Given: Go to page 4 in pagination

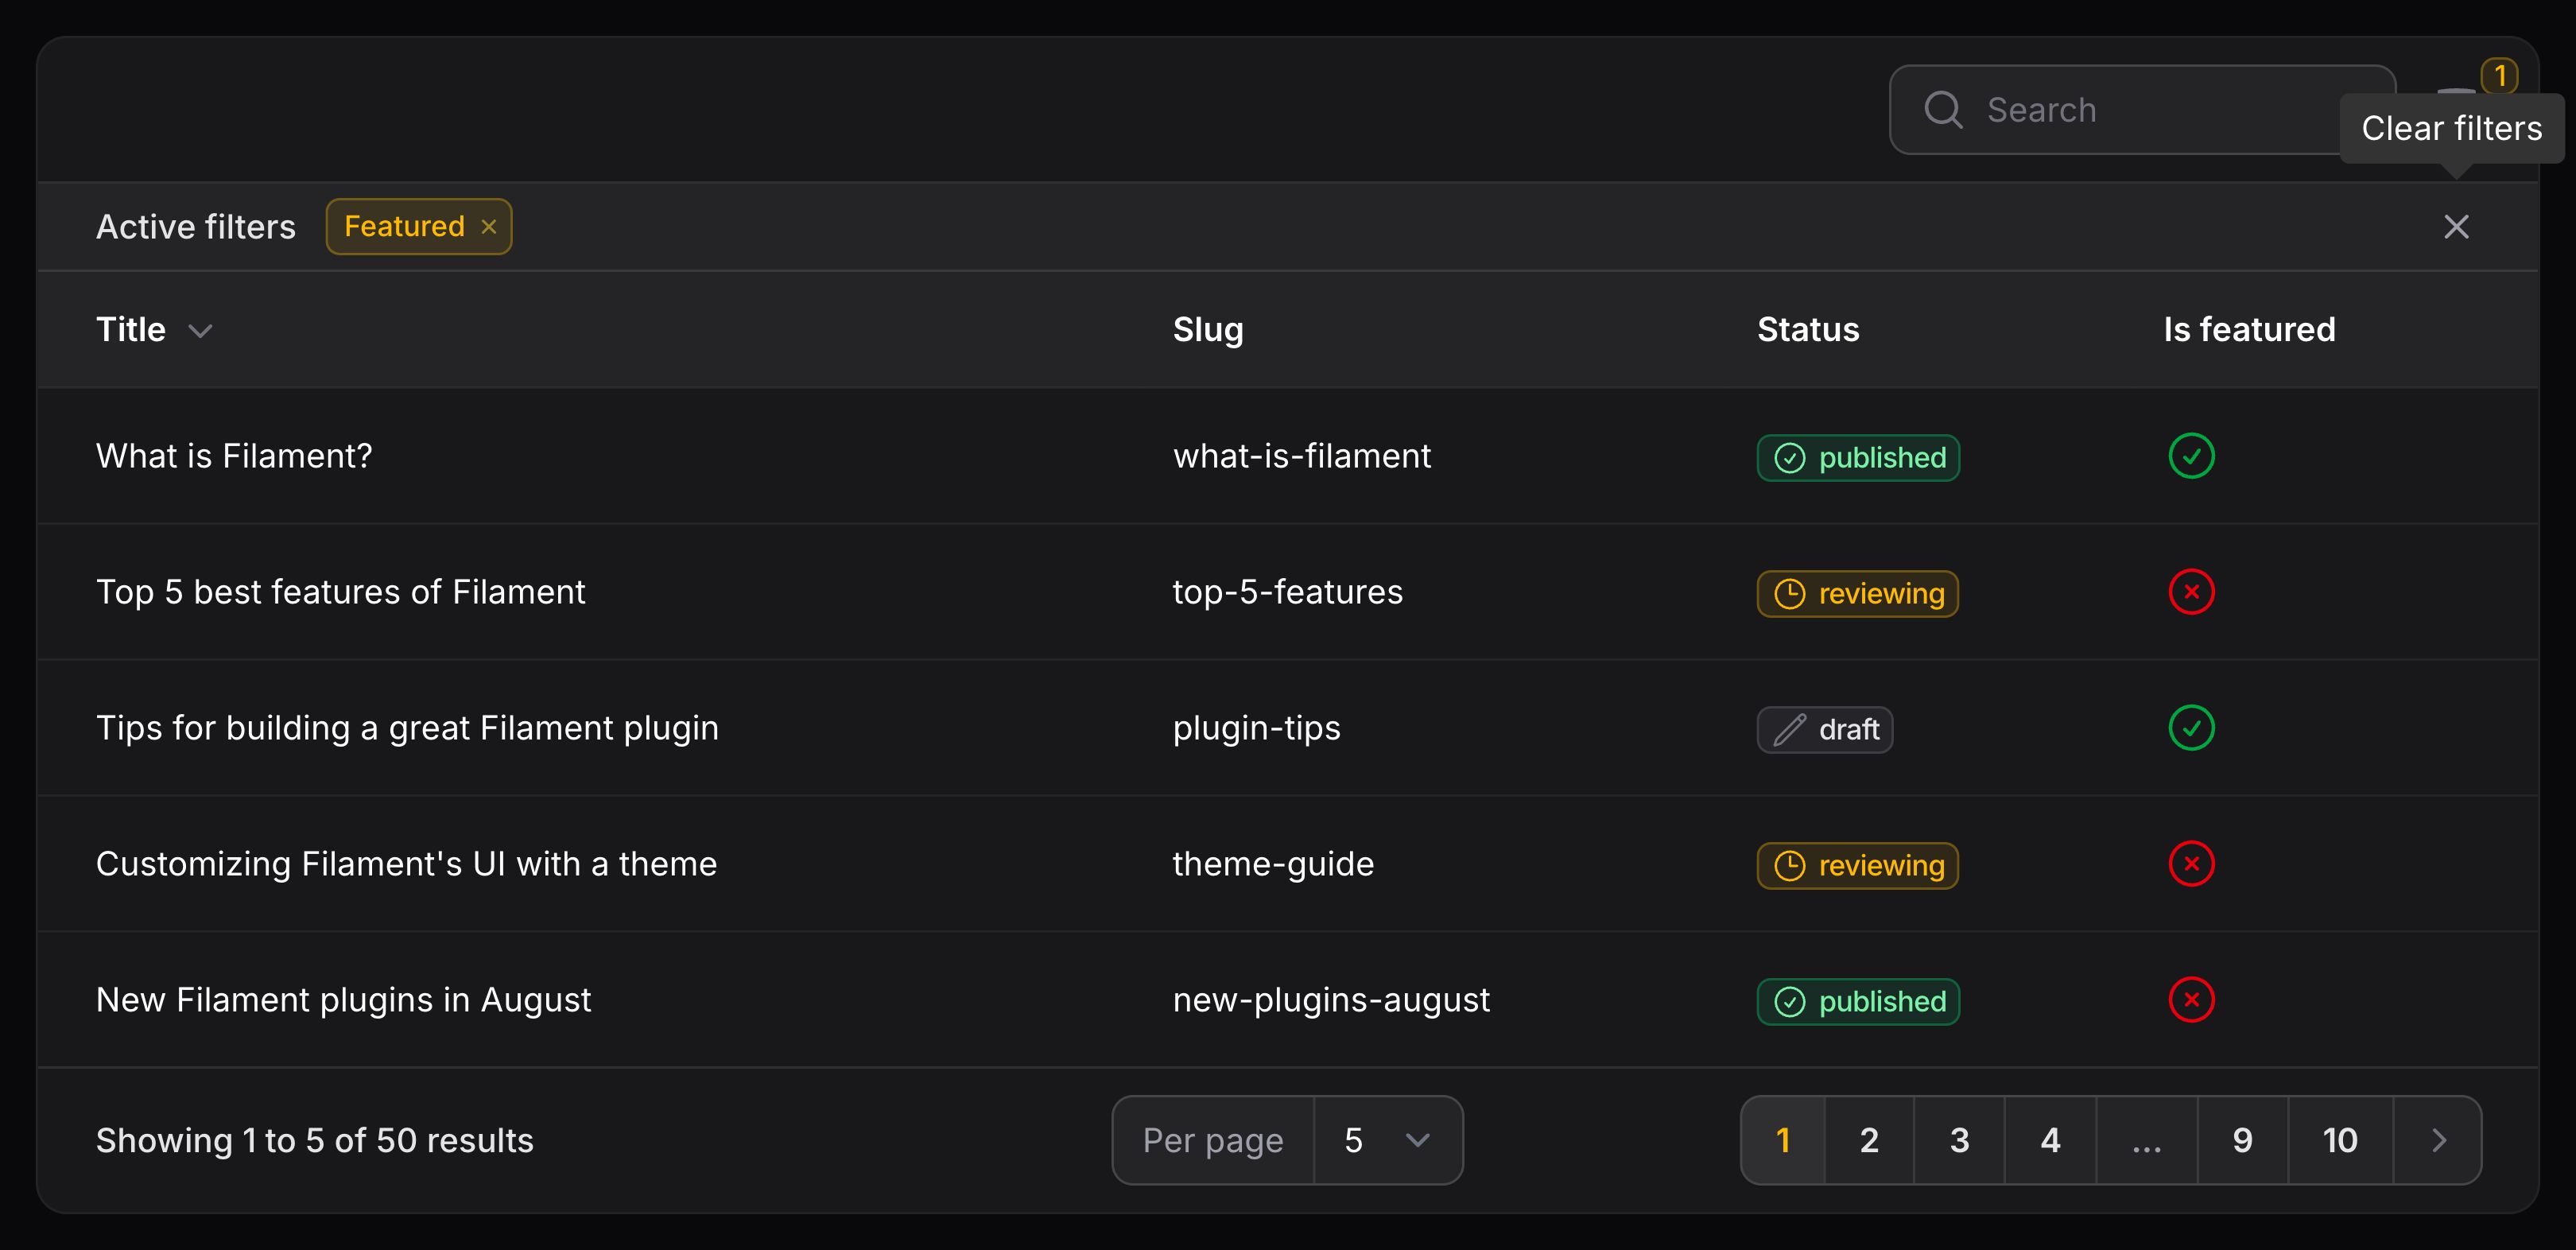Looking at the screenshot, I should (x=2050, y=1140).
